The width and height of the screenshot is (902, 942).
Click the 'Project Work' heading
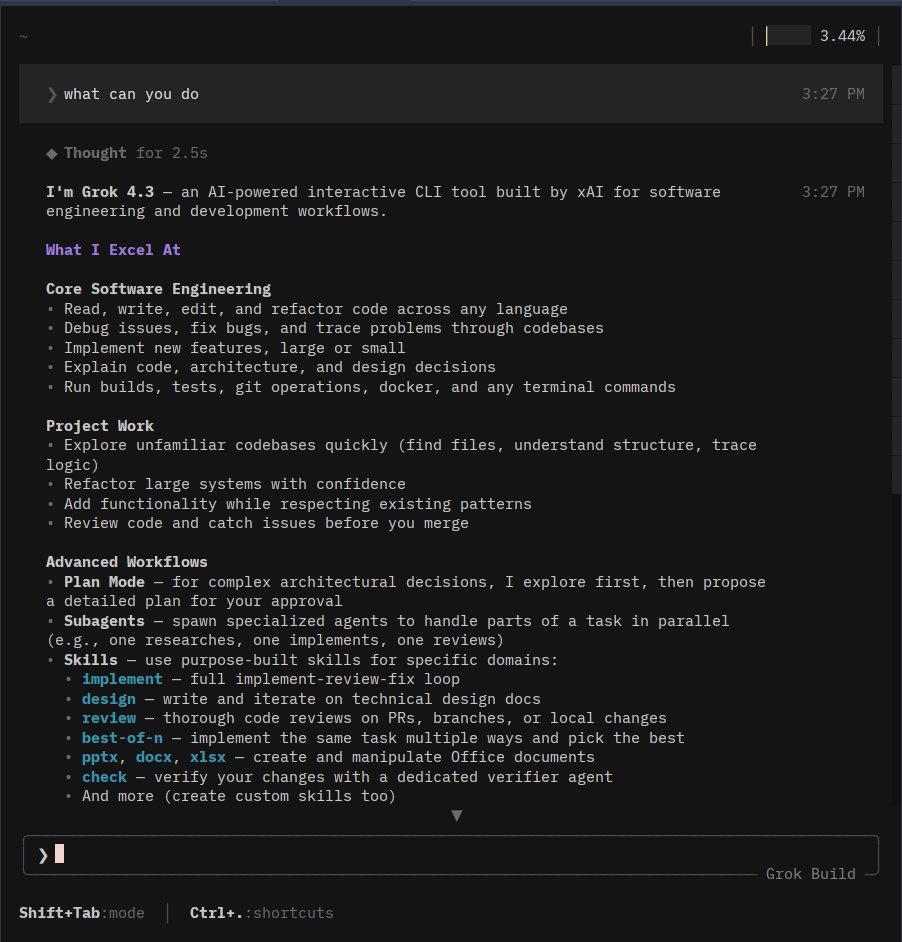(x=100, y=426)
